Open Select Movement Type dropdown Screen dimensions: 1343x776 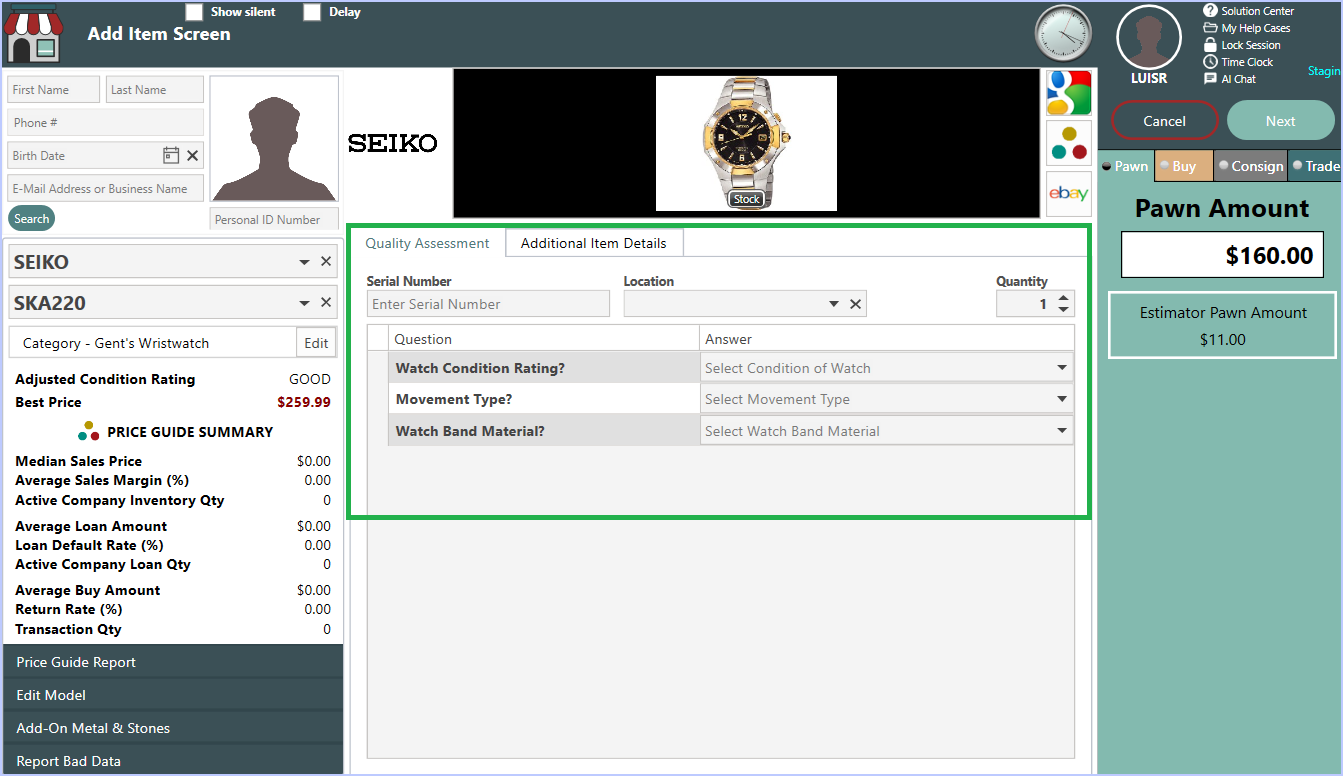pyautogui.click(x=1062, y=399)
